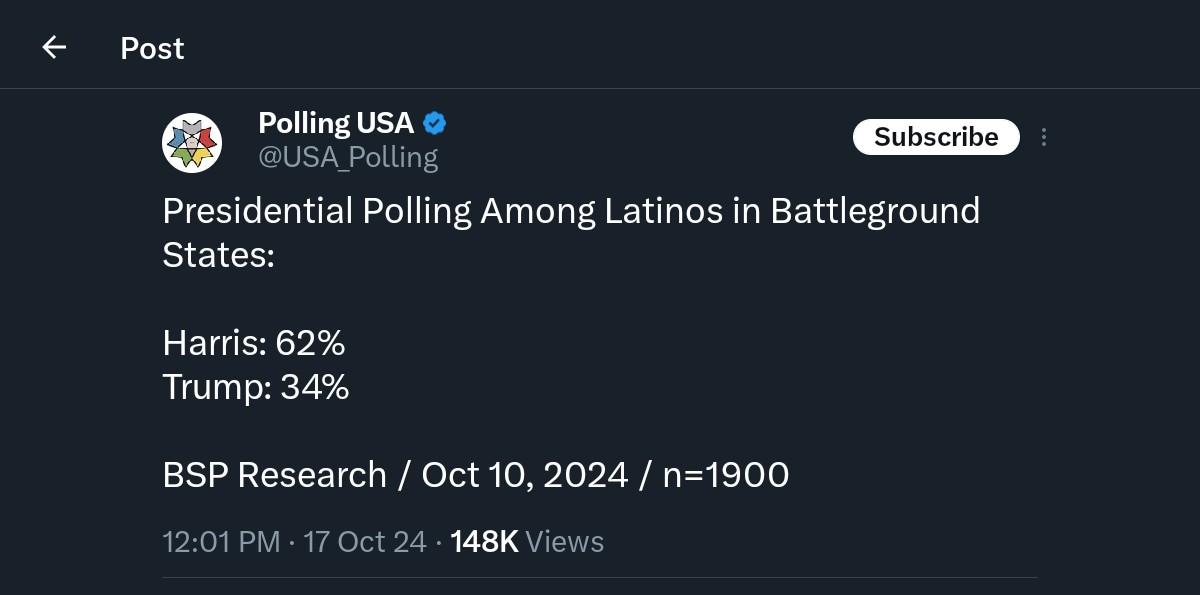Click the Trump: 34% line
This screenshot has height=595, width=1200.
pyautogui.click(x=256, y=387)
